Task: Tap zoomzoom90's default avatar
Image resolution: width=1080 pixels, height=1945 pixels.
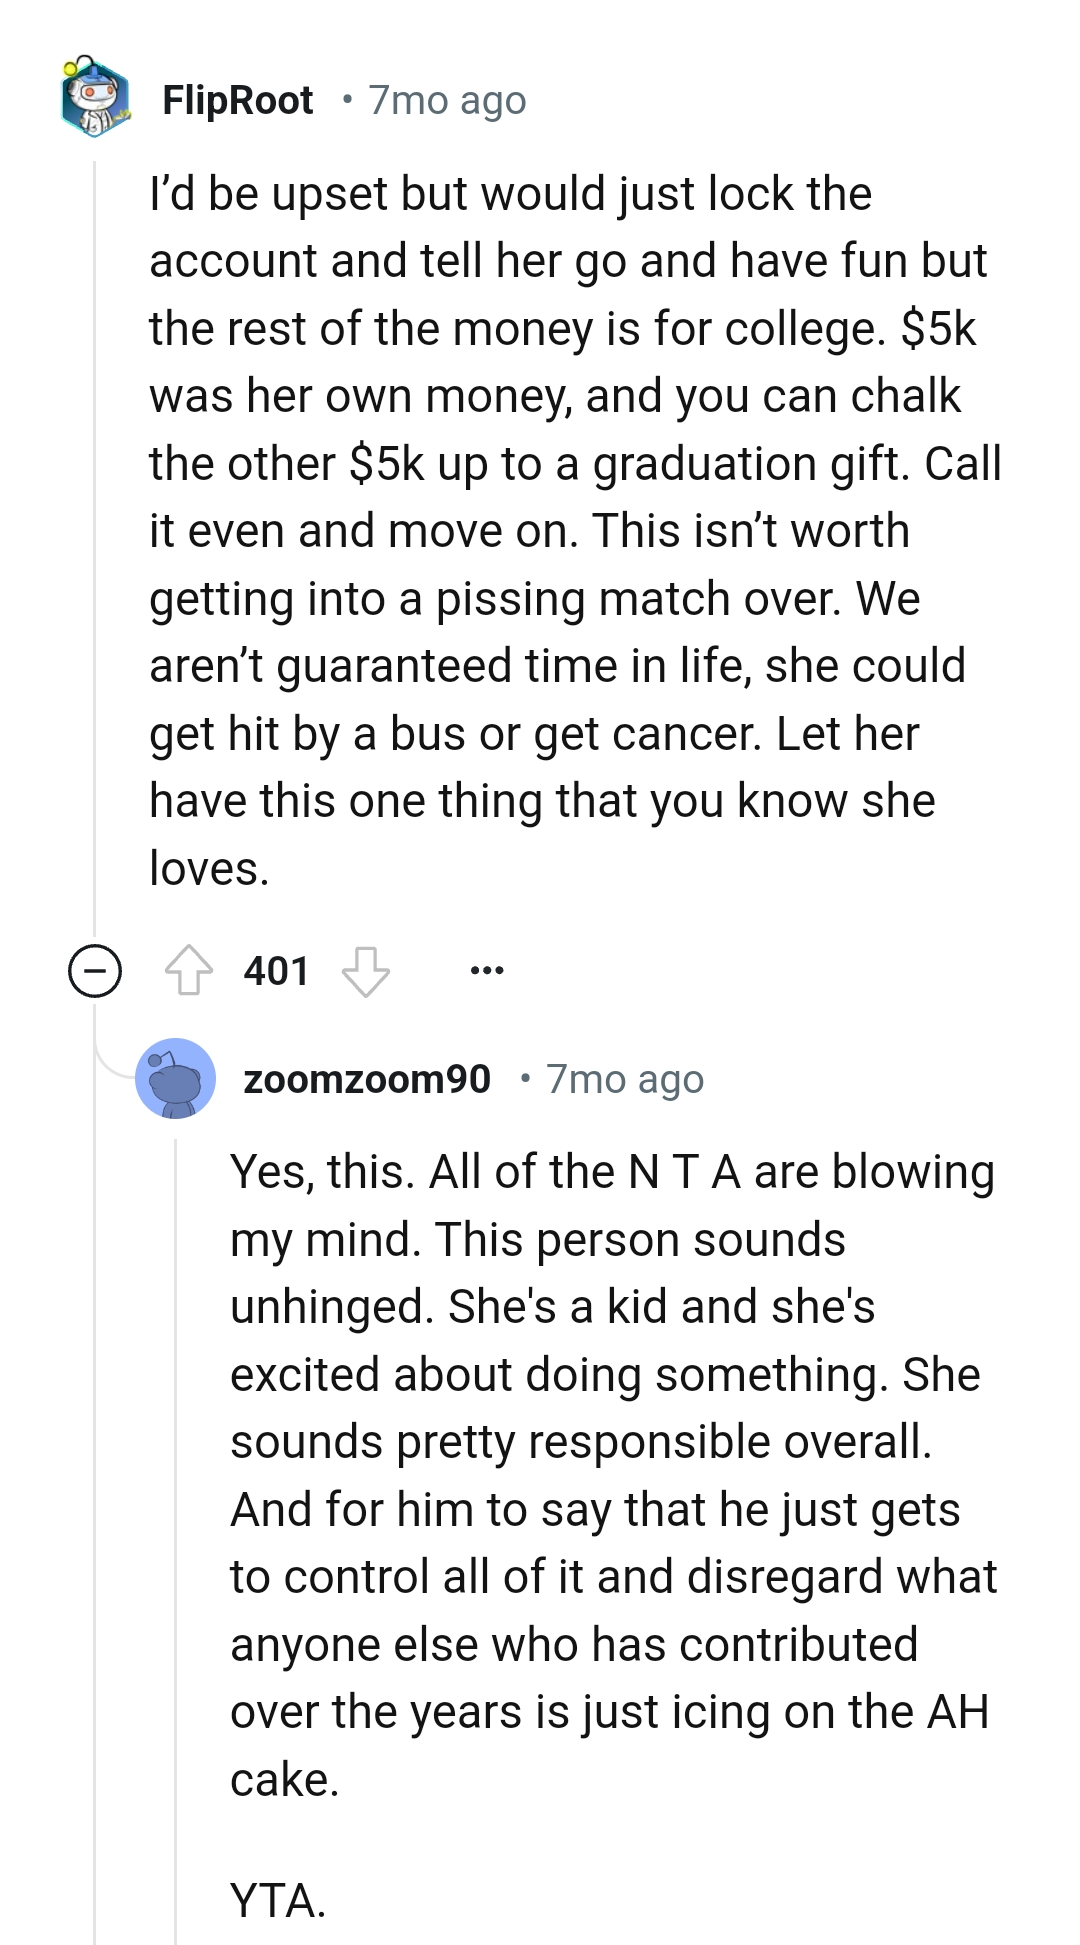Action: (176, 1078)
